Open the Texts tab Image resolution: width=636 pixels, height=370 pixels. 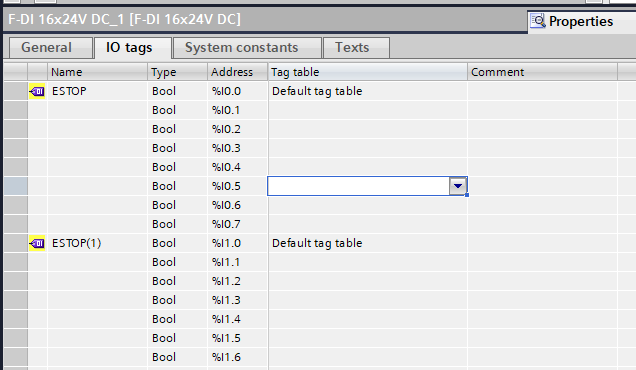point(356,47)
